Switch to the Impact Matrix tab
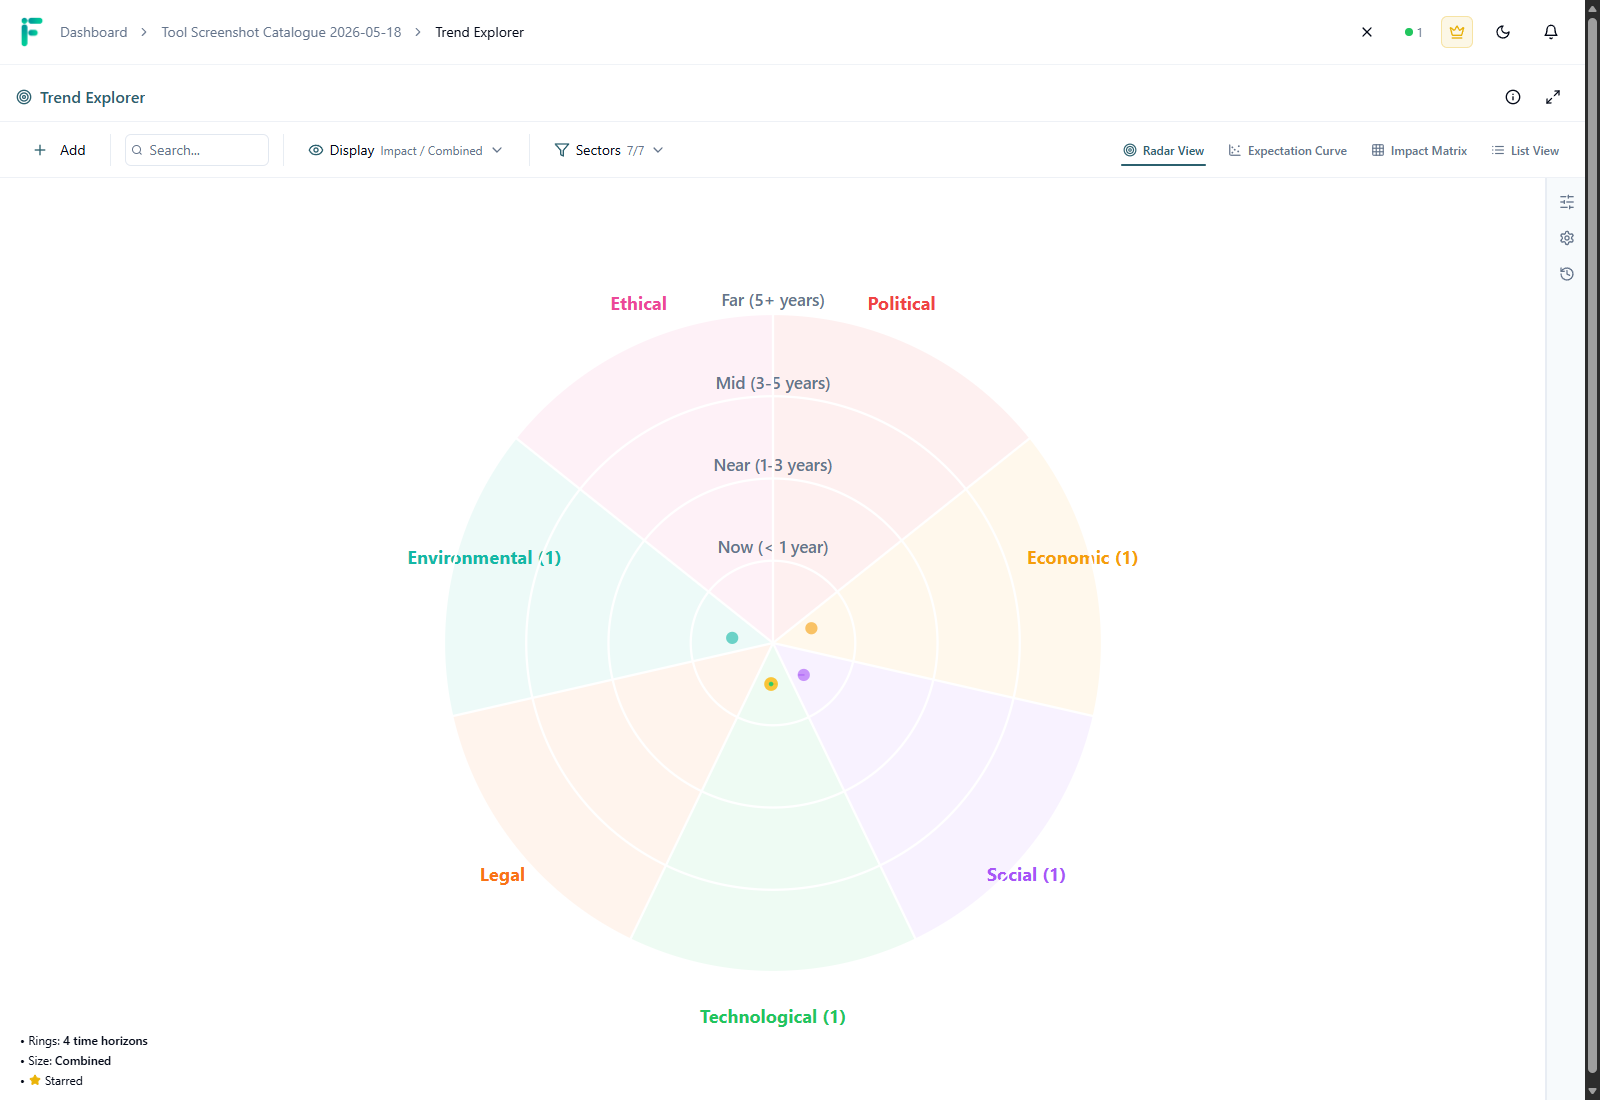 click(1419, 151)
